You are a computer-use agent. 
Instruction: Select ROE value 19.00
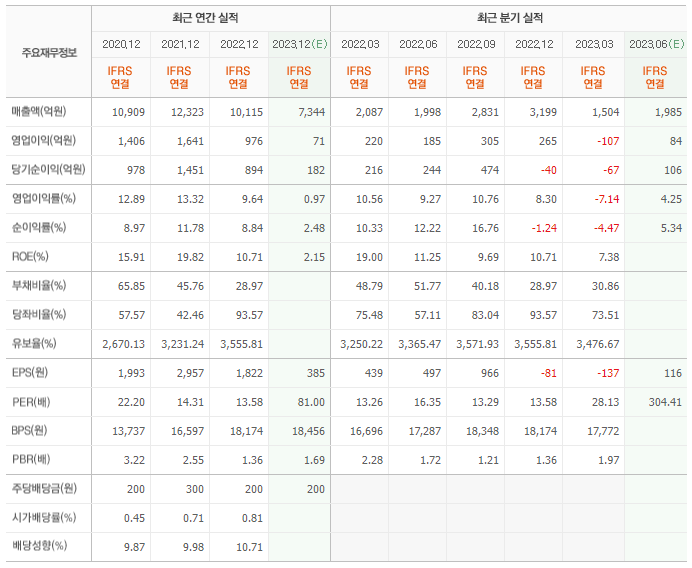click(x=369, y=257)
